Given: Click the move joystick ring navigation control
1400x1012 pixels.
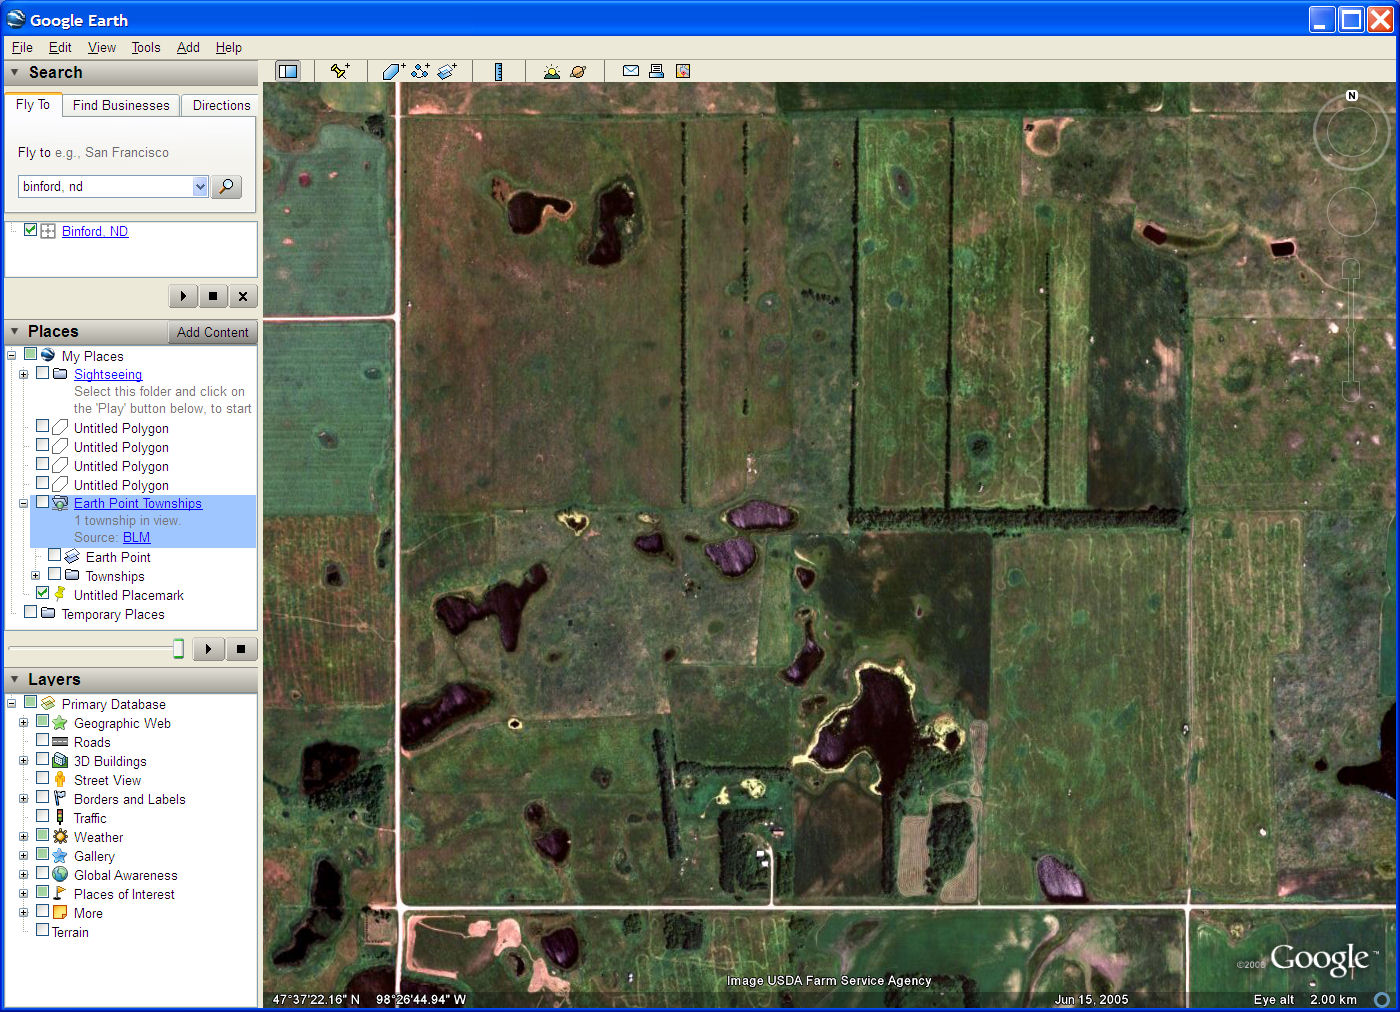Looking at the screenshot, I should 1351,211.
